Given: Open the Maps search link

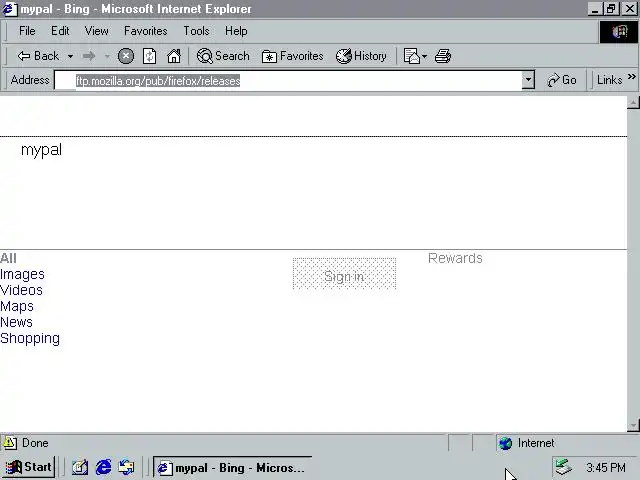Looking at the screenshot, I should point(17,306).
